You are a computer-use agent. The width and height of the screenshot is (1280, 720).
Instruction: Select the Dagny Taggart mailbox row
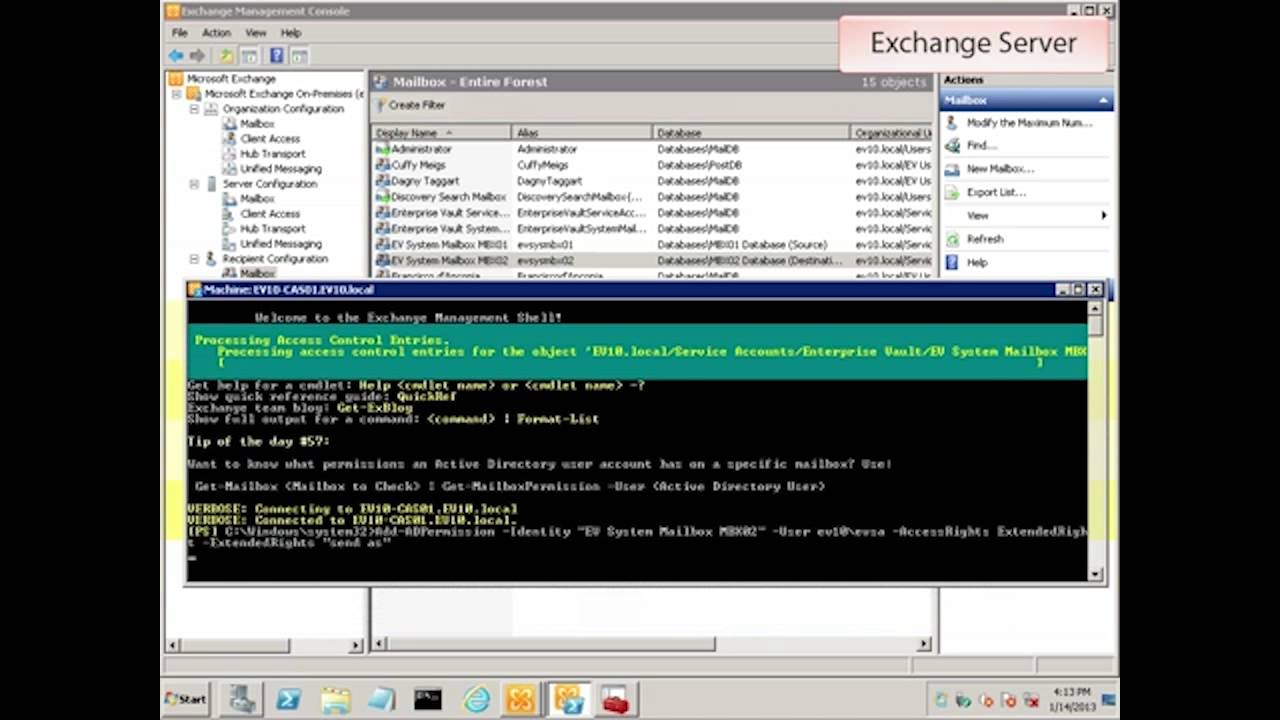pyautogui.click(x=652, y=181)
